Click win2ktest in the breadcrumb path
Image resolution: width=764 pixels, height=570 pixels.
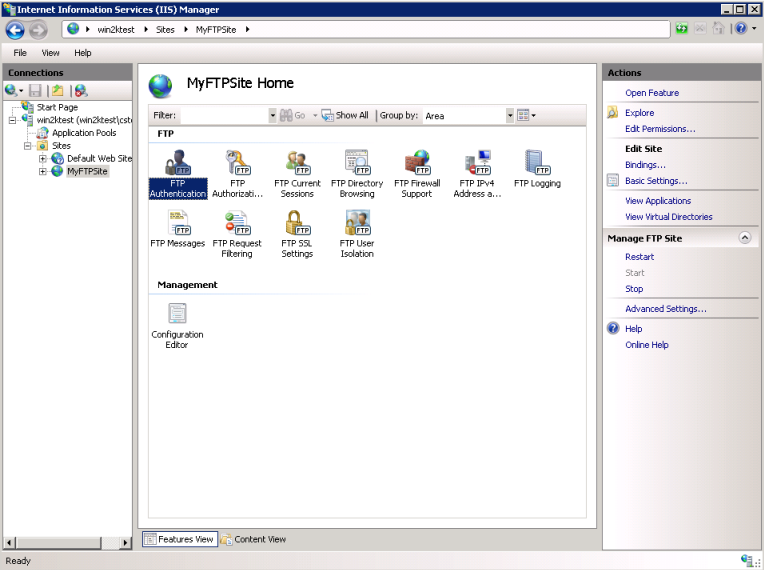(115, 29)
